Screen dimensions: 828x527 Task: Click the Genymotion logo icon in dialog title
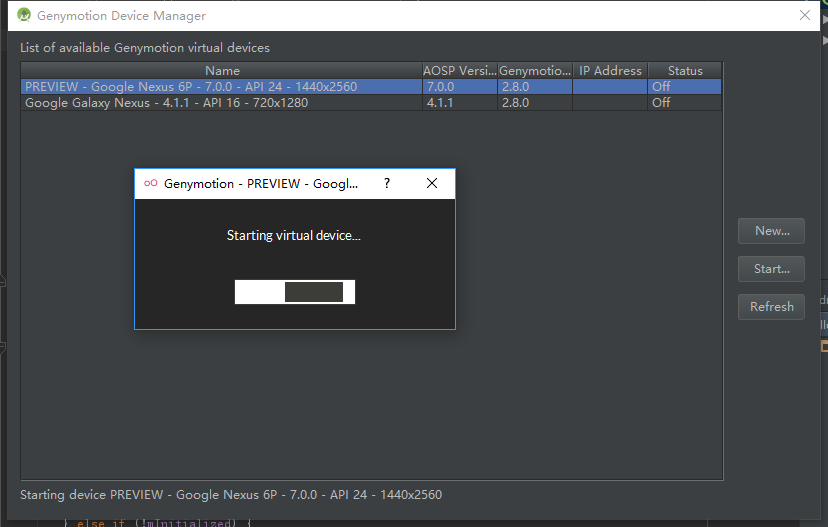(x=150, y=183)
